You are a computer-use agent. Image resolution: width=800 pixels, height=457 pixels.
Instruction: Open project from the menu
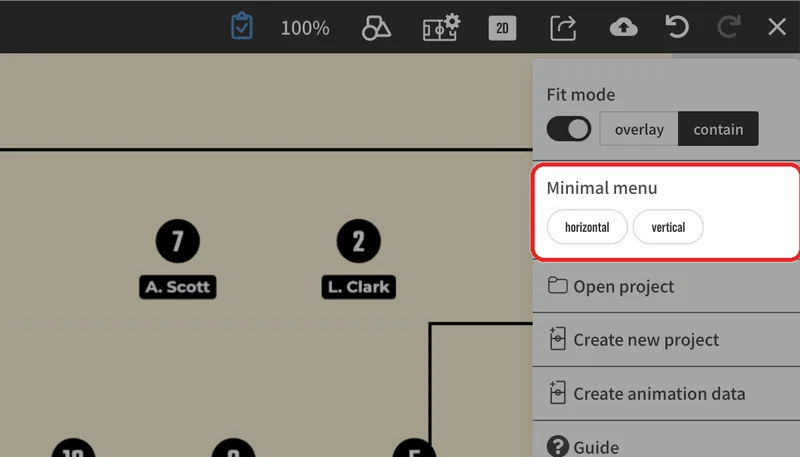[666, 287]
